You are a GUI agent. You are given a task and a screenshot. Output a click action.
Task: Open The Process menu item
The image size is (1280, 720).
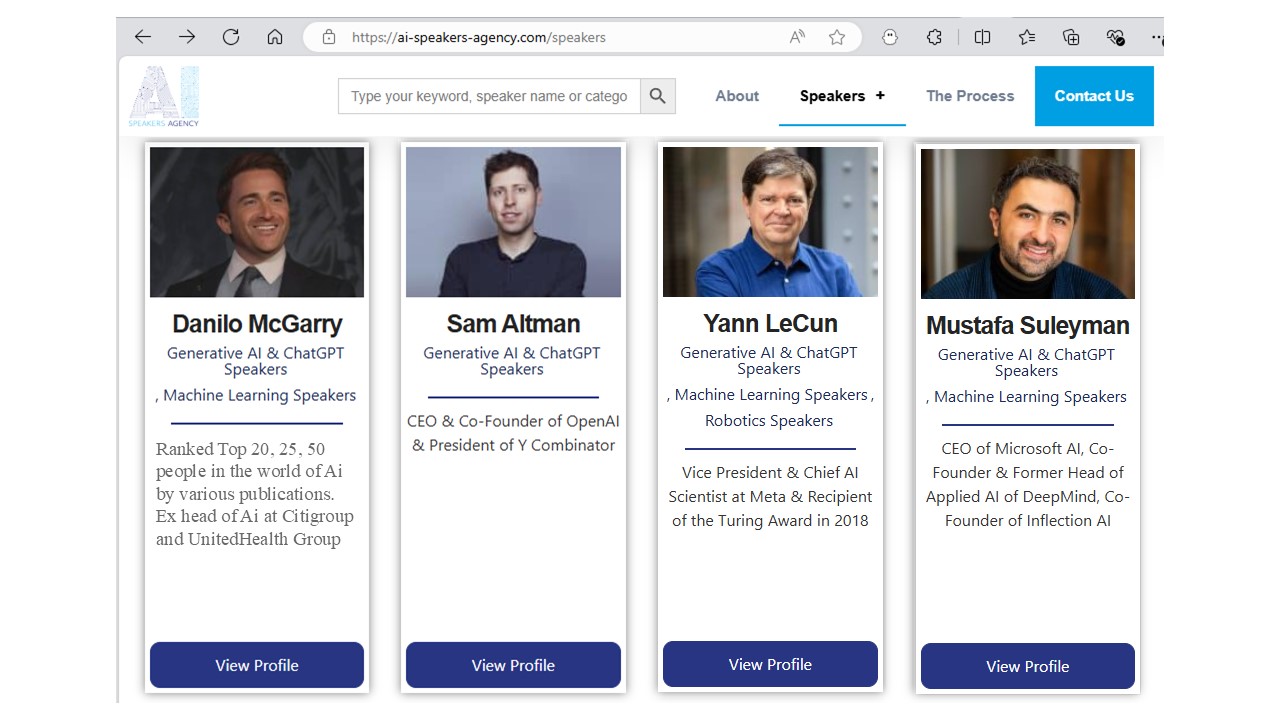(970, 96)
